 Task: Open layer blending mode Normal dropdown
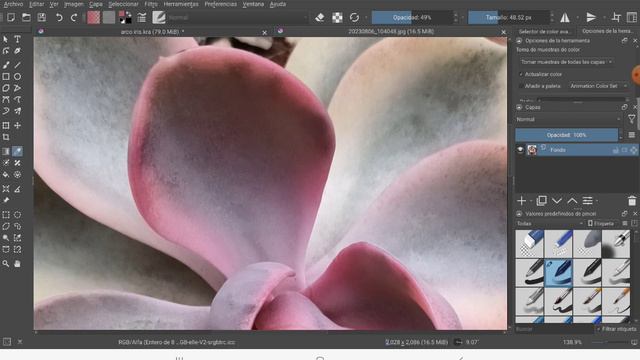tap(568, 119)
